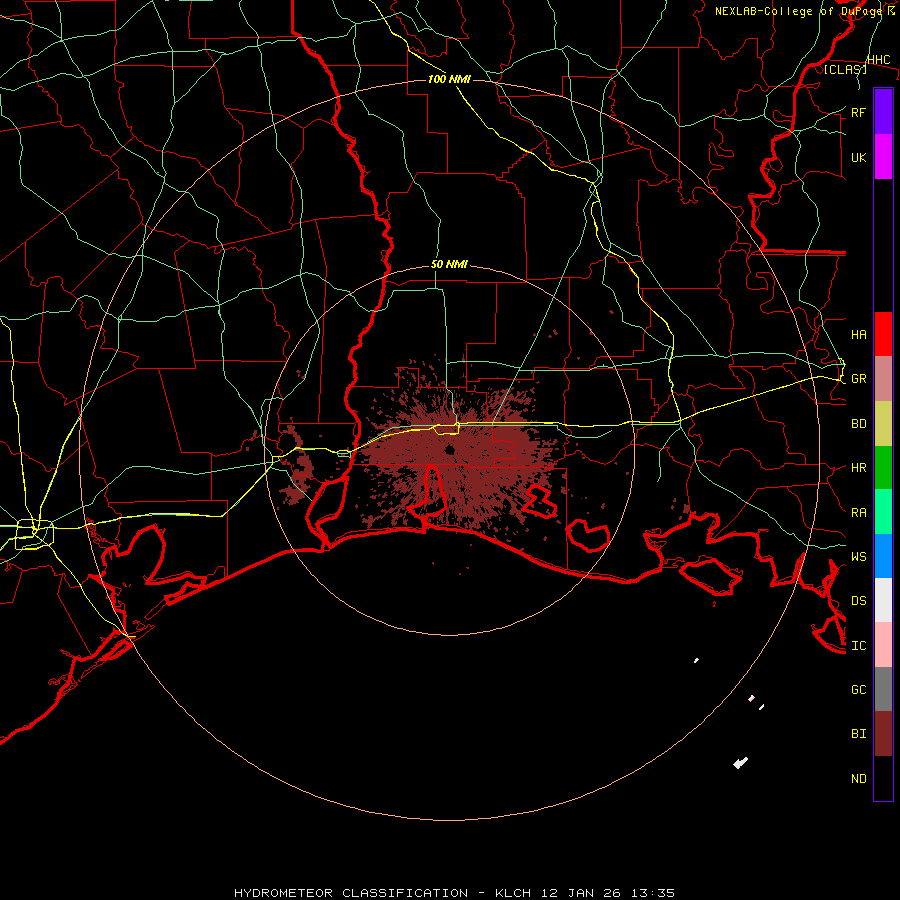Click the WS blue legend swatch
The width and height of the screenshot is (900, 900).
pyautogui.click(x=883, y=556)
